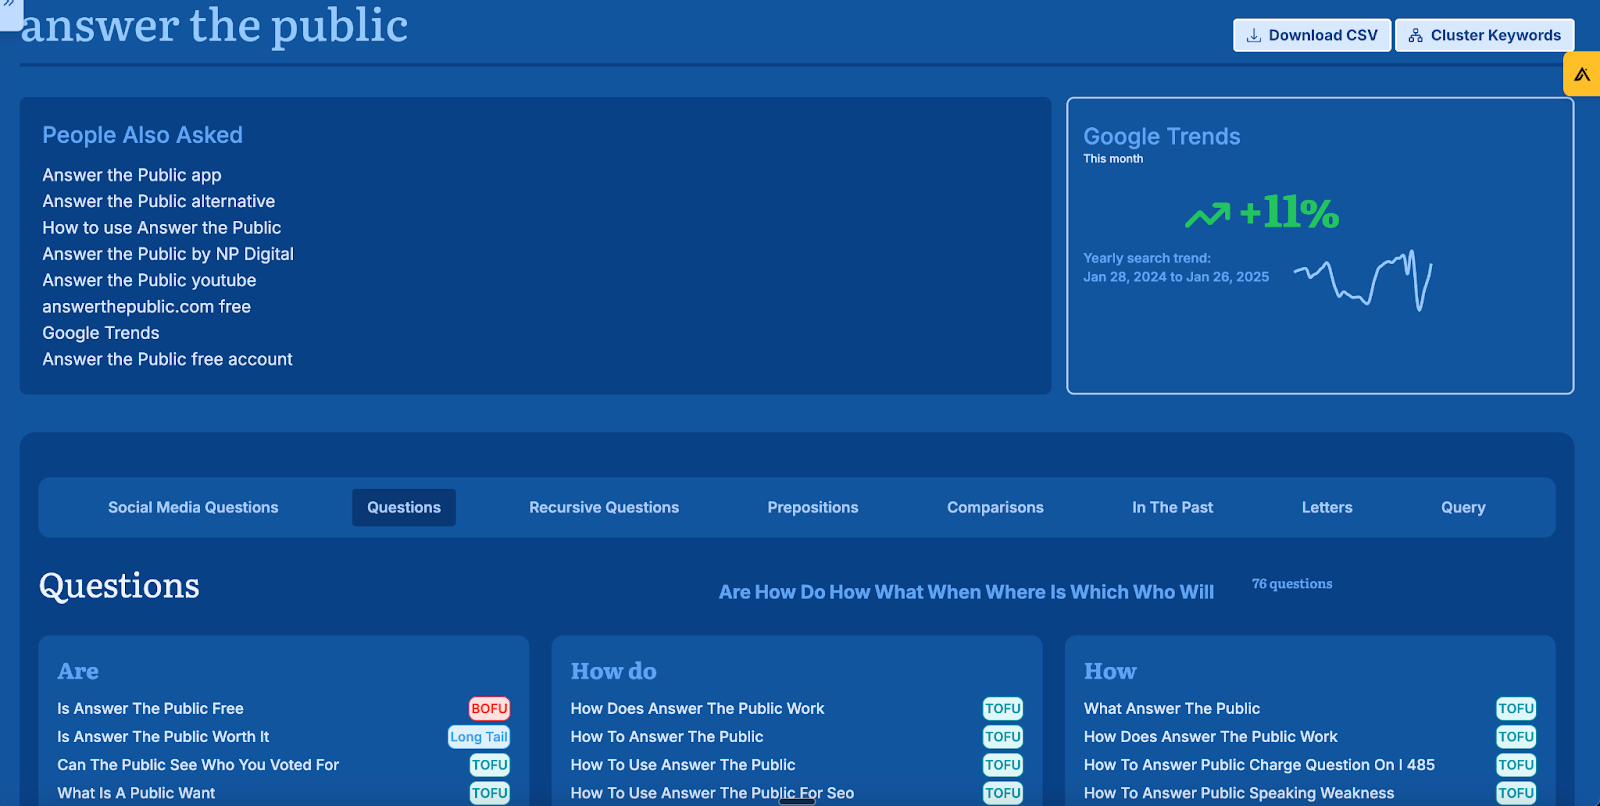
Task: Click TOFU badge beside 'Public Speaking Weakness'
Action: point(1516,793)
